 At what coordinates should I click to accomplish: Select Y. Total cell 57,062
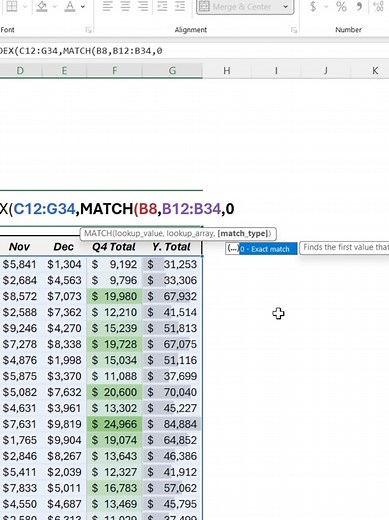(x=172, y=488)
